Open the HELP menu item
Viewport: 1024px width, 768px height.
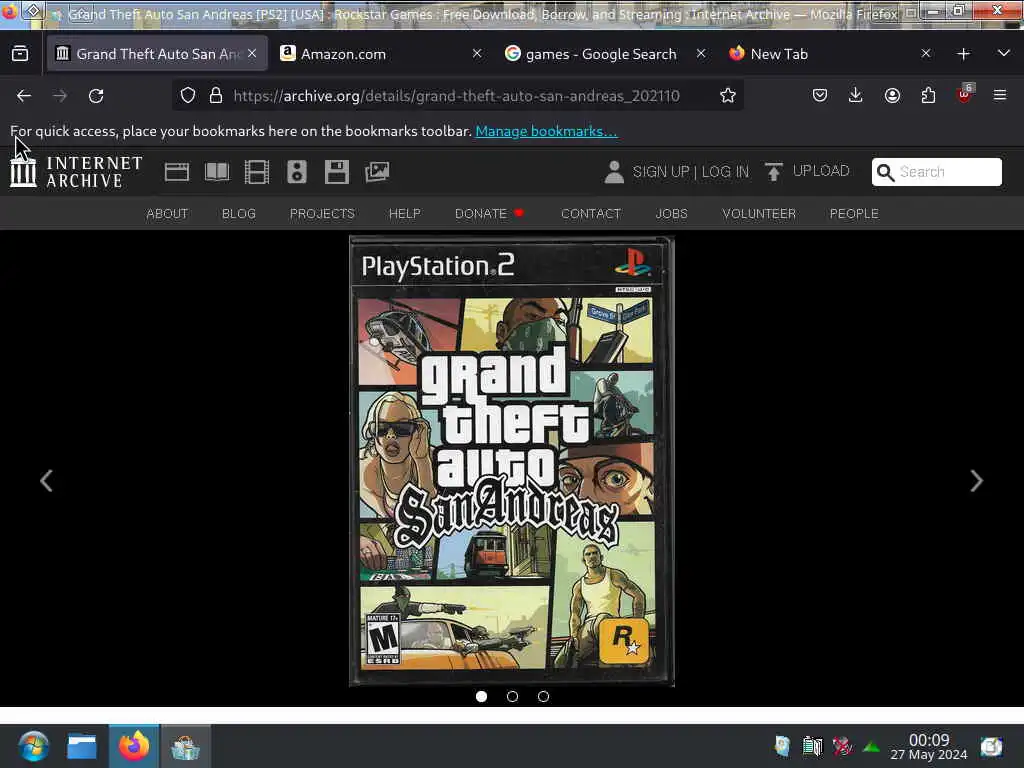[x=405, y=214]
